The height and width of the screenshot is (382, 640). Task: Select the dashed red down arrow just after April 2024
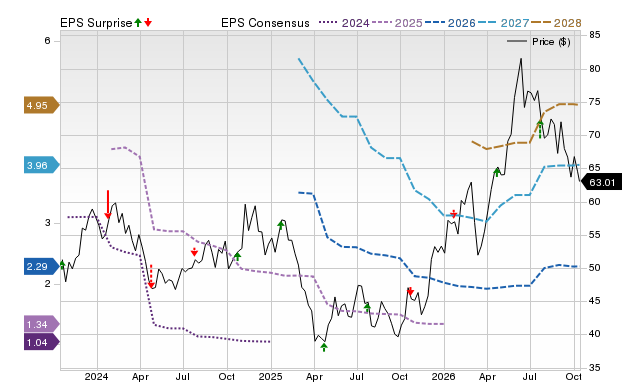pos(151,276)
